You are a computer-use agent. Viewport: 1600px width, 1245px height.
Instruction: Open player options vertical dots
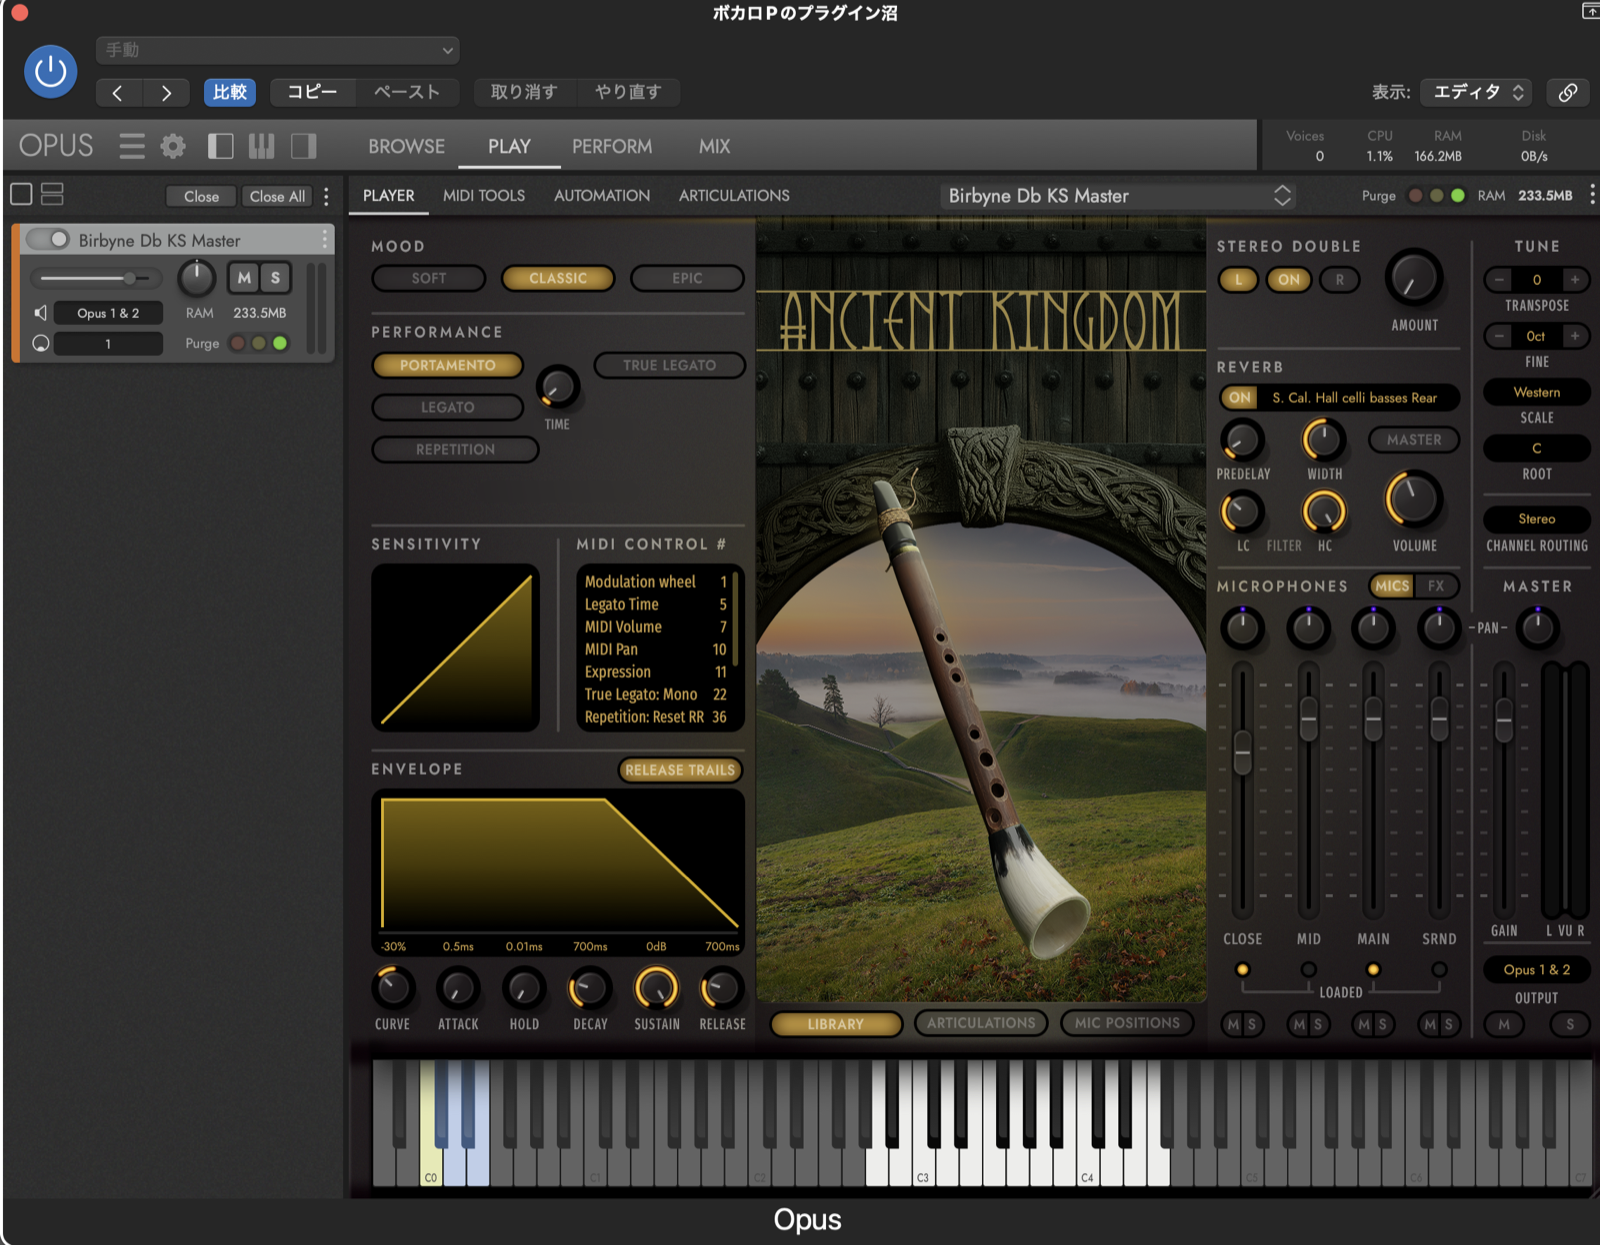[1592, 195]
